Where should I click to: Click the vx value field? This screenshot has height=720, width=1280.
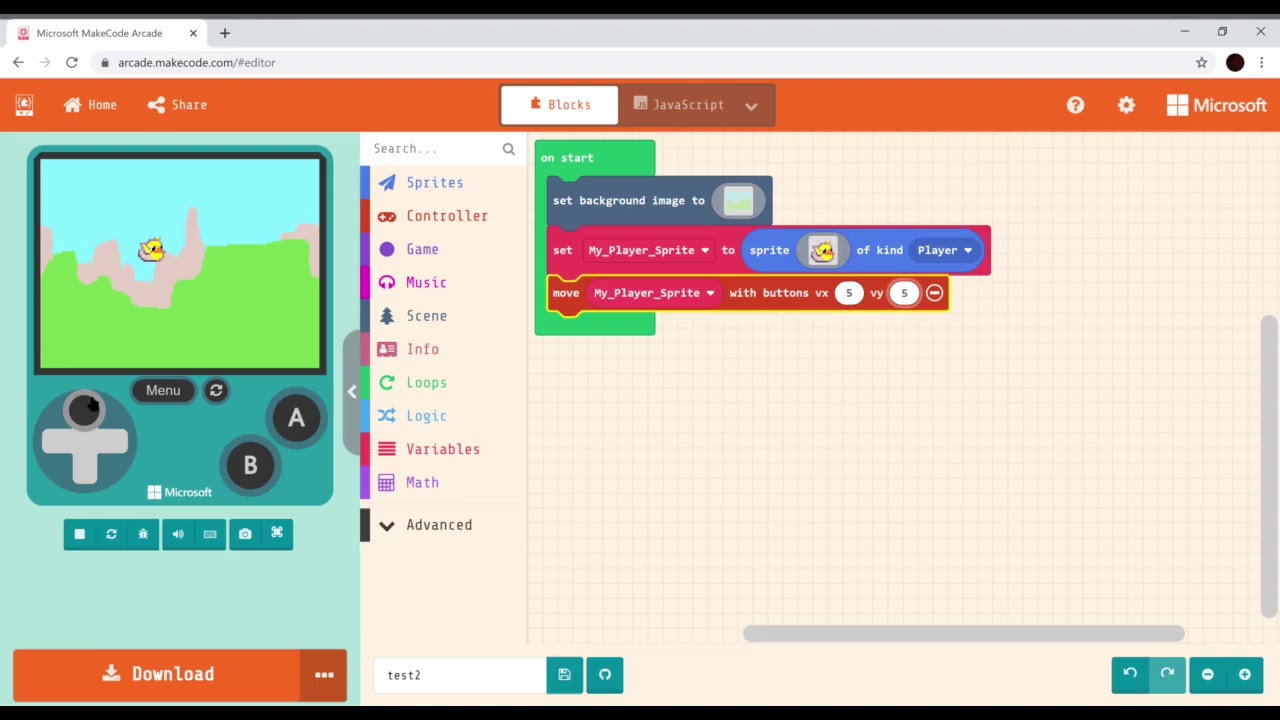[849, 293]
